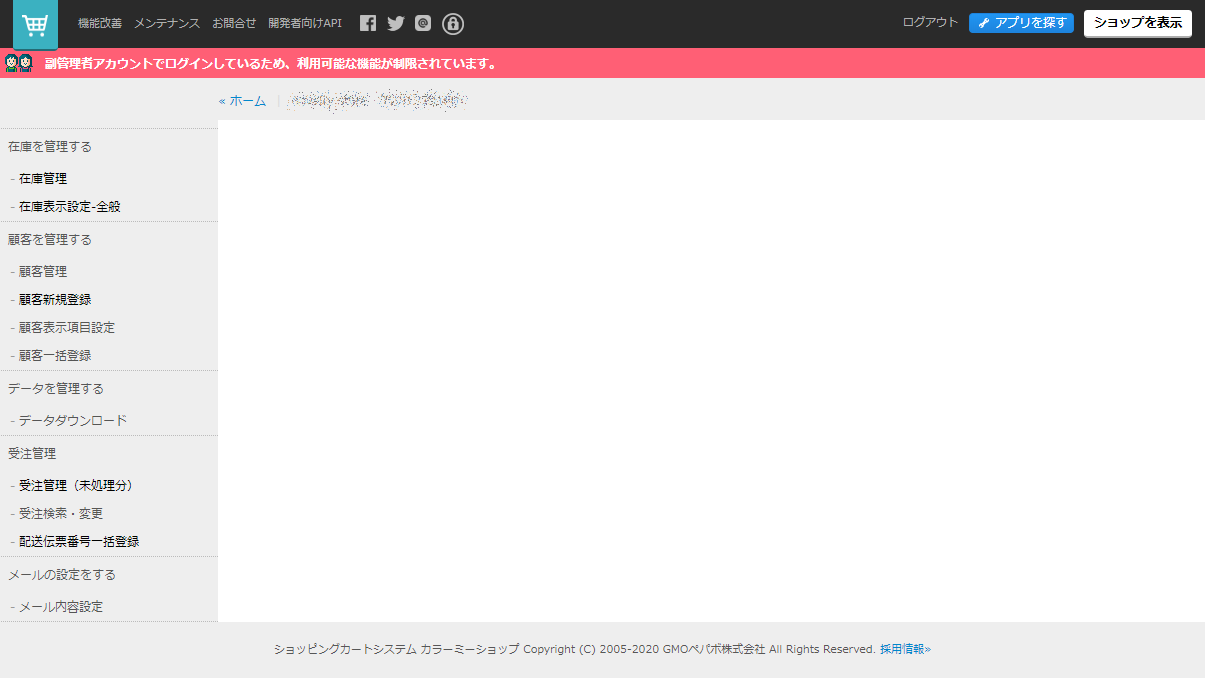
Task: Open 顧客管理 in the sidebar
Action: [x=43, y=271]
